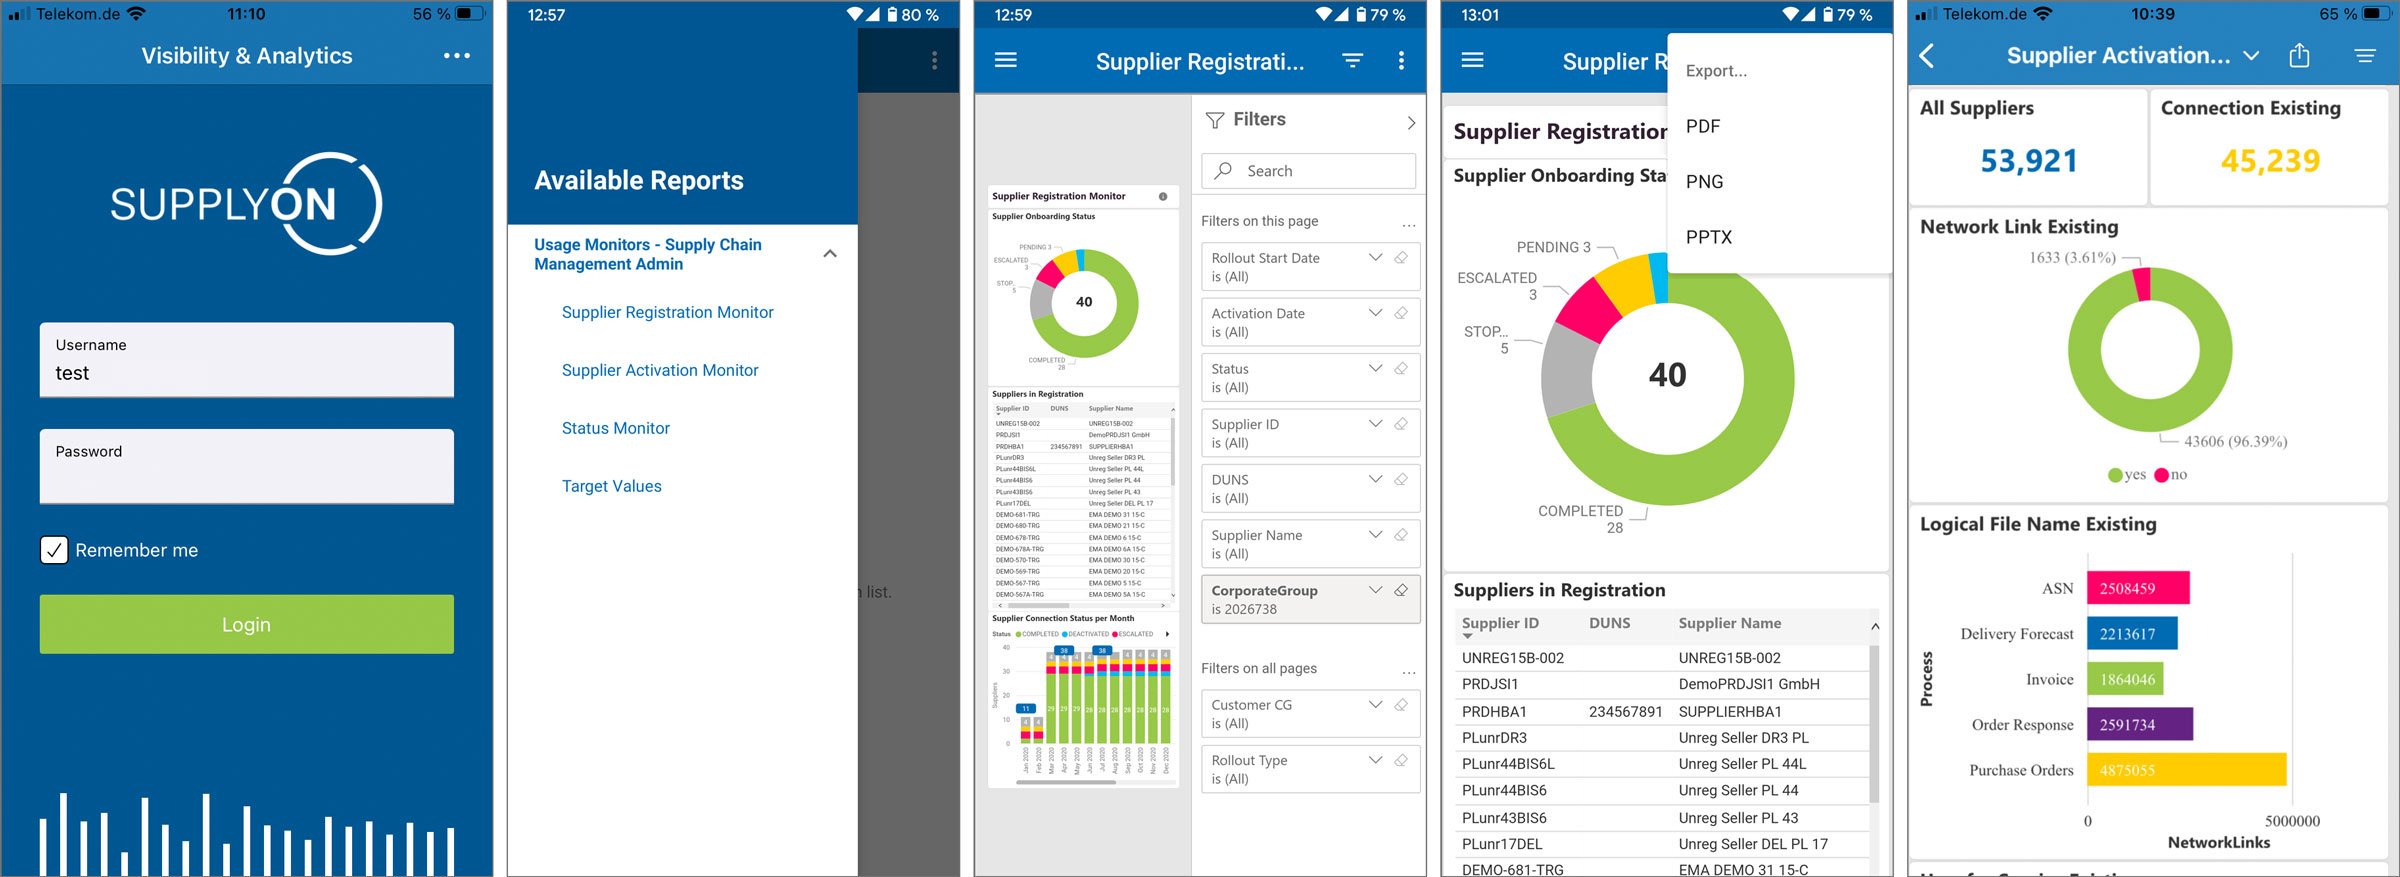
Task: Tap the share icon on Supplier Activation
Action: pyautogui.click(x=2299, y=55)
